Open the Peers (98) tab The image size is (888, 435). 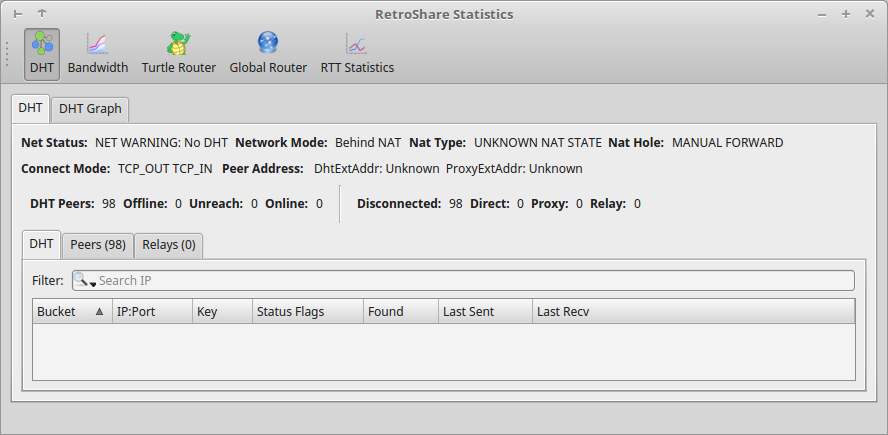98,245
